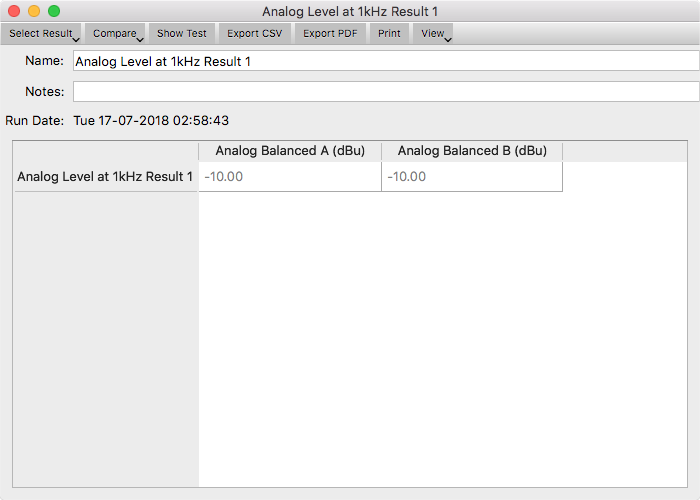
Task: Click the Run Date timestamp text
Action: (151, 121)
